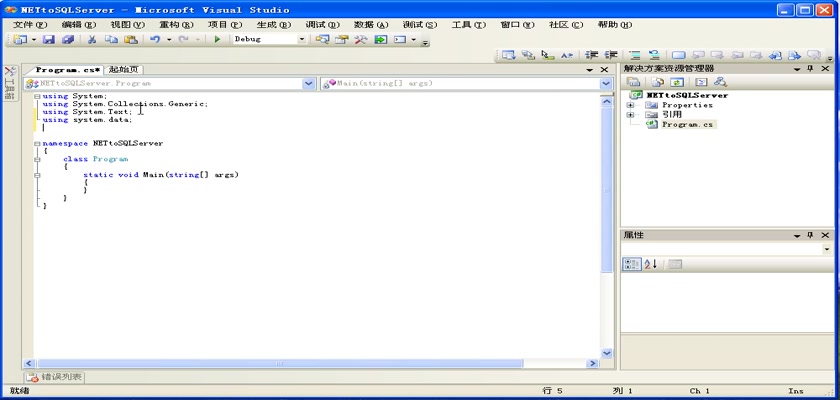Uncomment selected lines icon
This screenshot has height=400, width=840.
pos(654,55)
